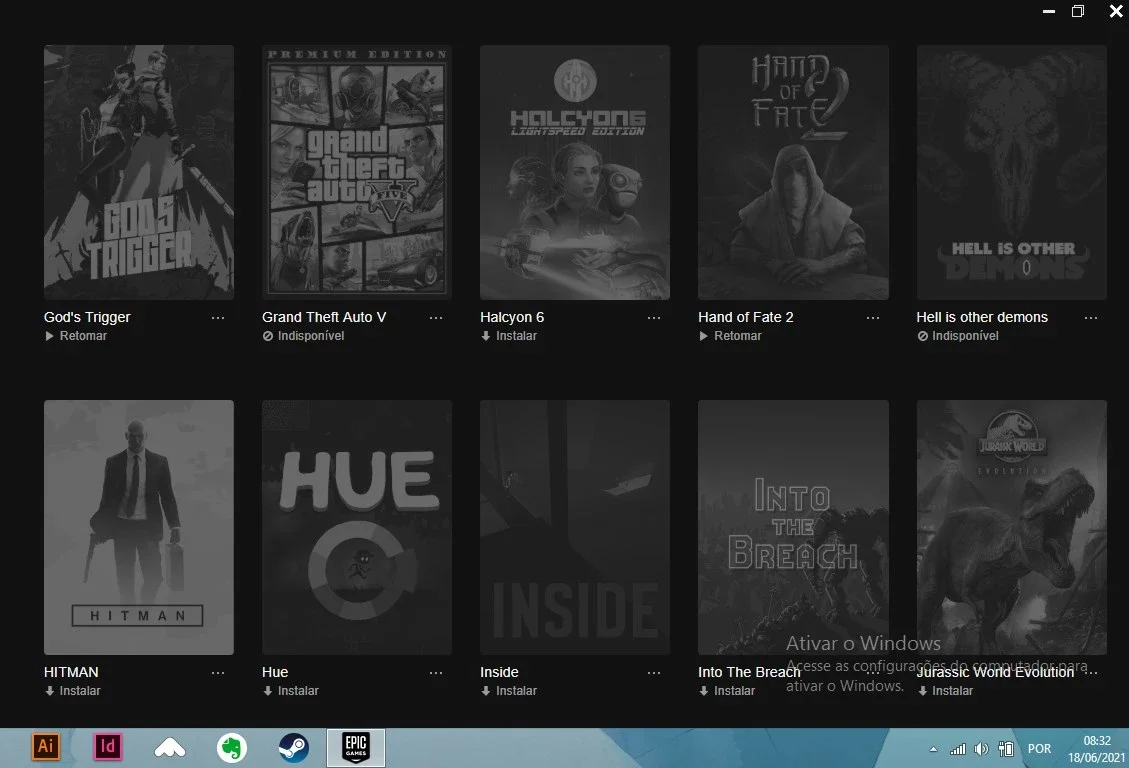
Task: Open the network signal tray icon
Action: [958, 749]
